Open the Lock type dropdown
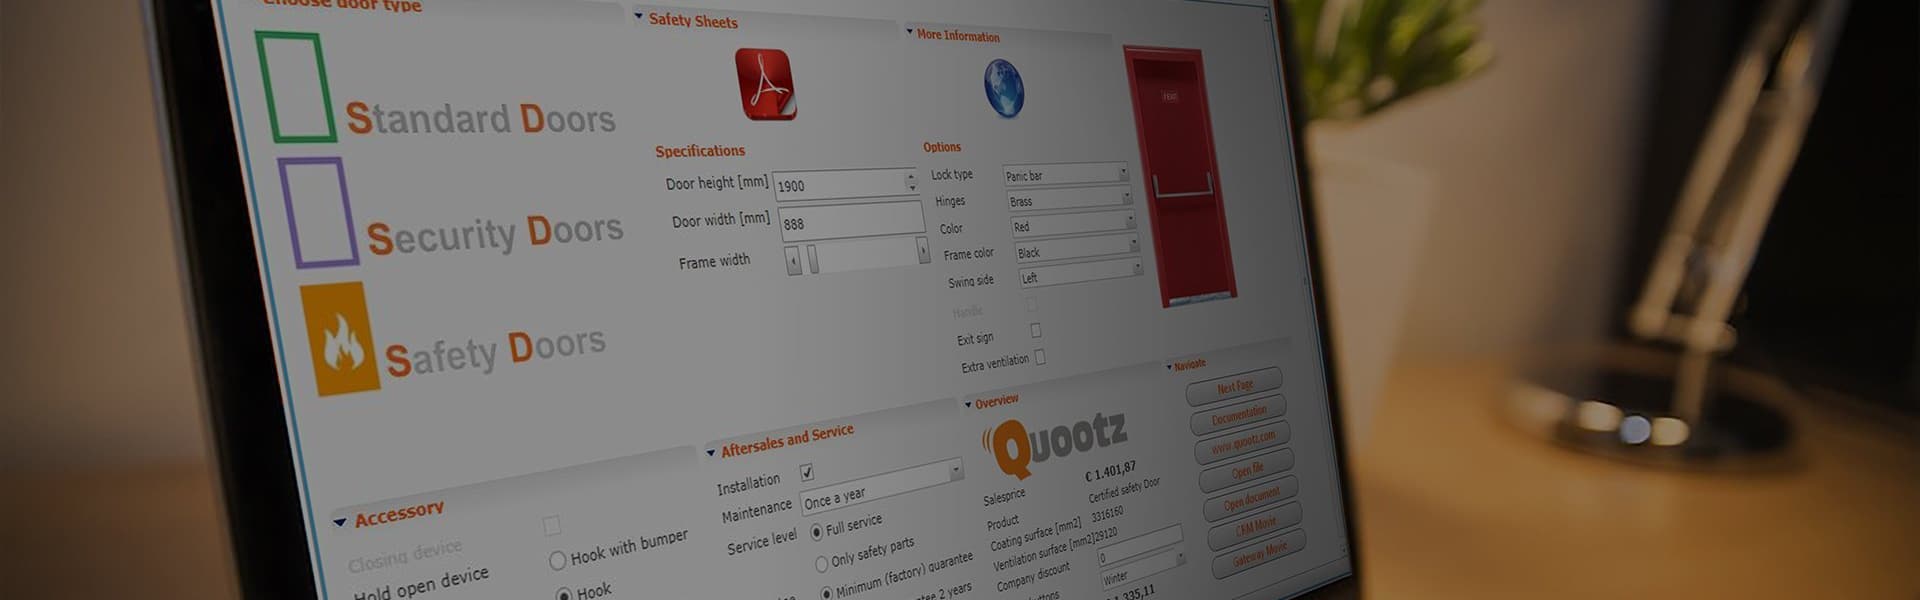This screenshot has width=1920, height=600. [1066, 175]
